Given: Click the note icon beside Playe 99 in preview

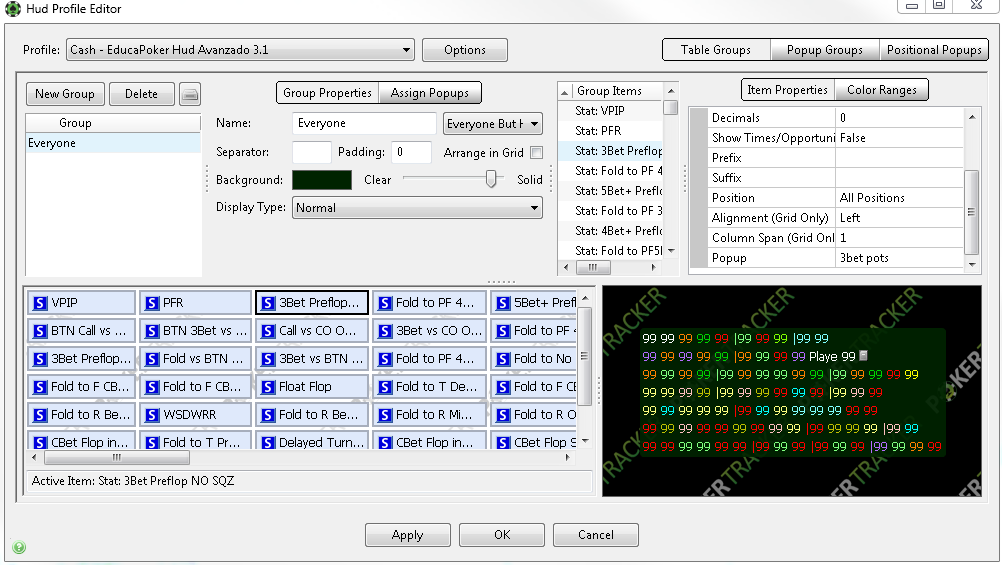Looking at the screenshot, I should (x=863, y=355).
